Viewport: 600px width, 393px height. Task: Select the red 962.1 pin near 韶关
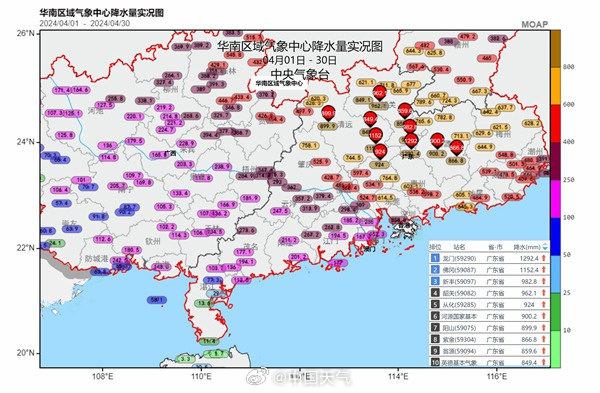379,93
